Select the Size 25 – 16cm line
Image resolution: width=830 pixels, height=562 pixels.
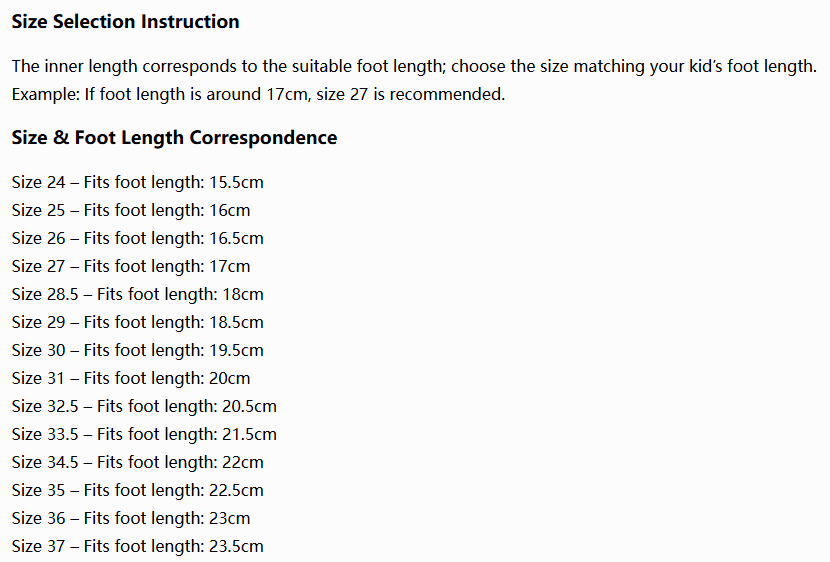click(x=131, y=211)
